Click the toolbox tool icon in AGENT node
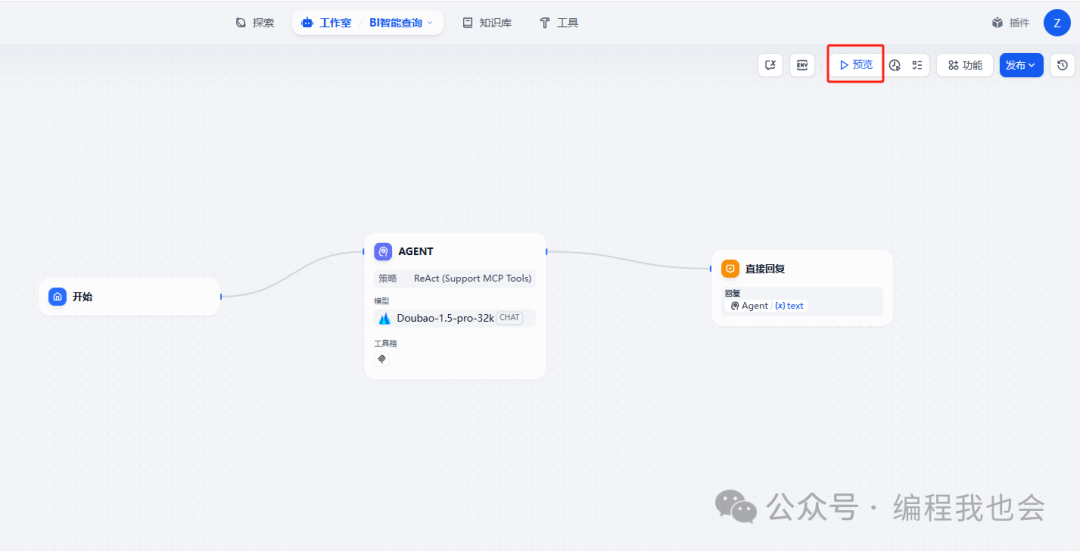Screen dimensions: 1080x551 point(382,359)
